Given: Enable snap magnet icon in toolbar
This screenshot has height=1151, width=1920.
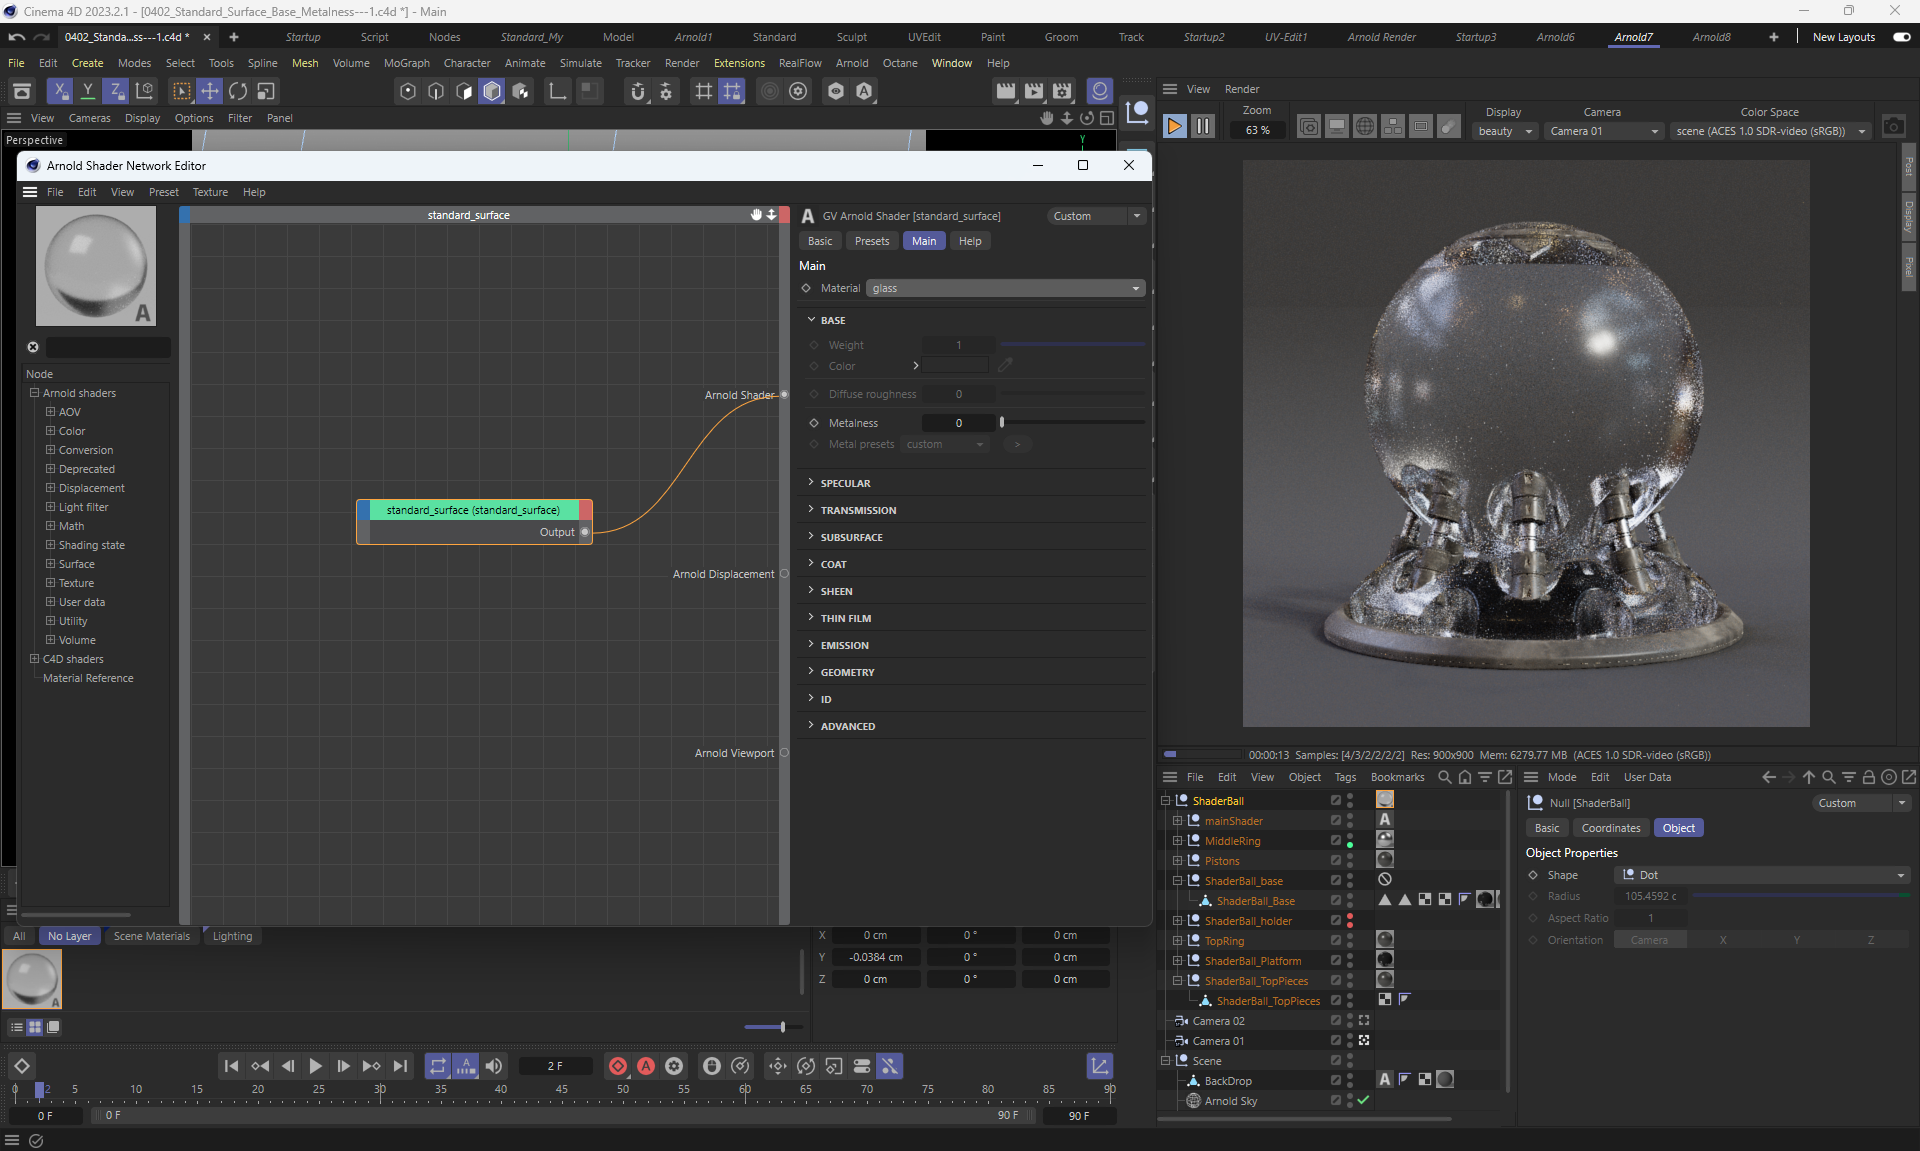Looking at the screenshot, I should click(x=638, y=91).
